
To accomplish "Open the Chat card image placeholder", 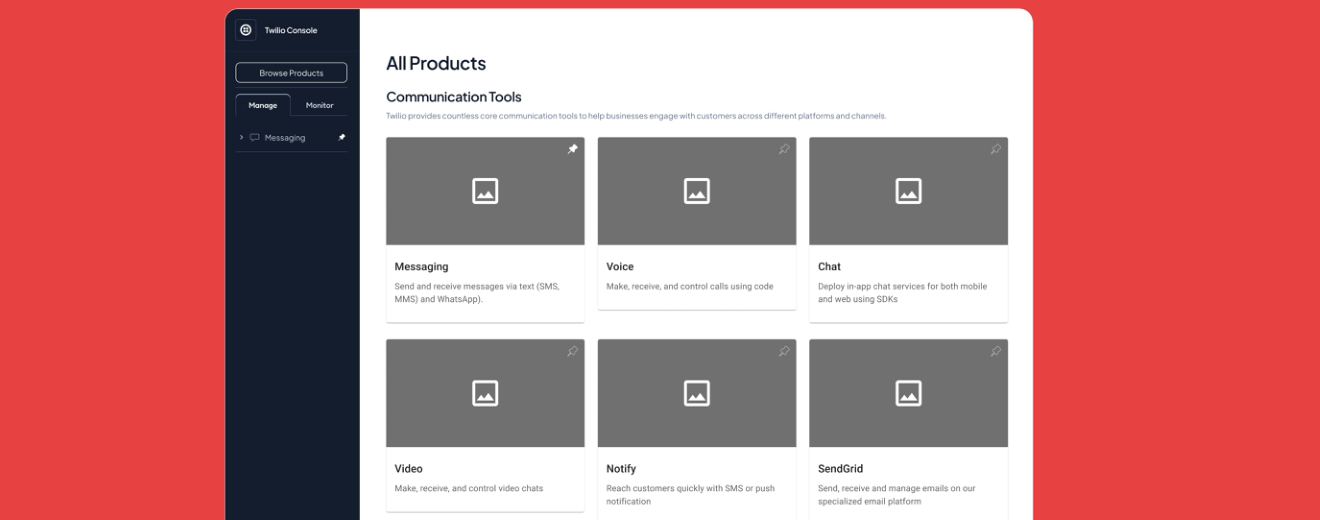I will (908, 191).
